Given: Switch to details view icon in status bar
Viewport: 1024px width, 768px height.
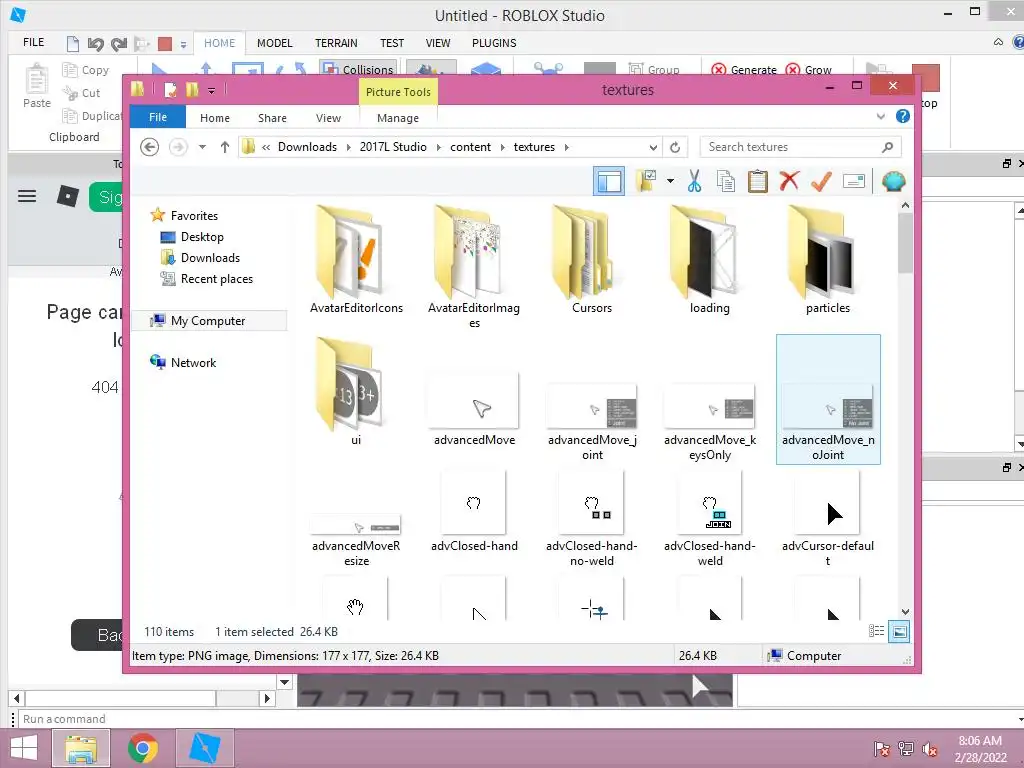Looking at the screenshot, I should (876, 631).
